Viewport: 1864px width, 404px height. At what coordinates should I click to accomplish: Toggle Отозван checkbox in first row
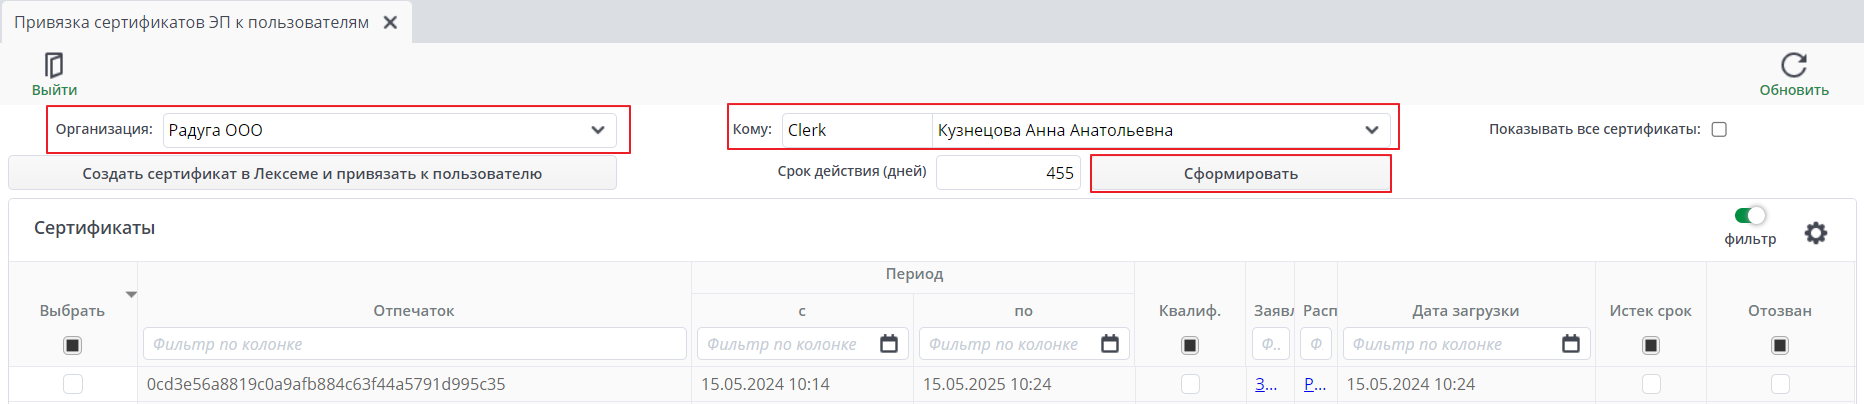tap(1780, 384)
